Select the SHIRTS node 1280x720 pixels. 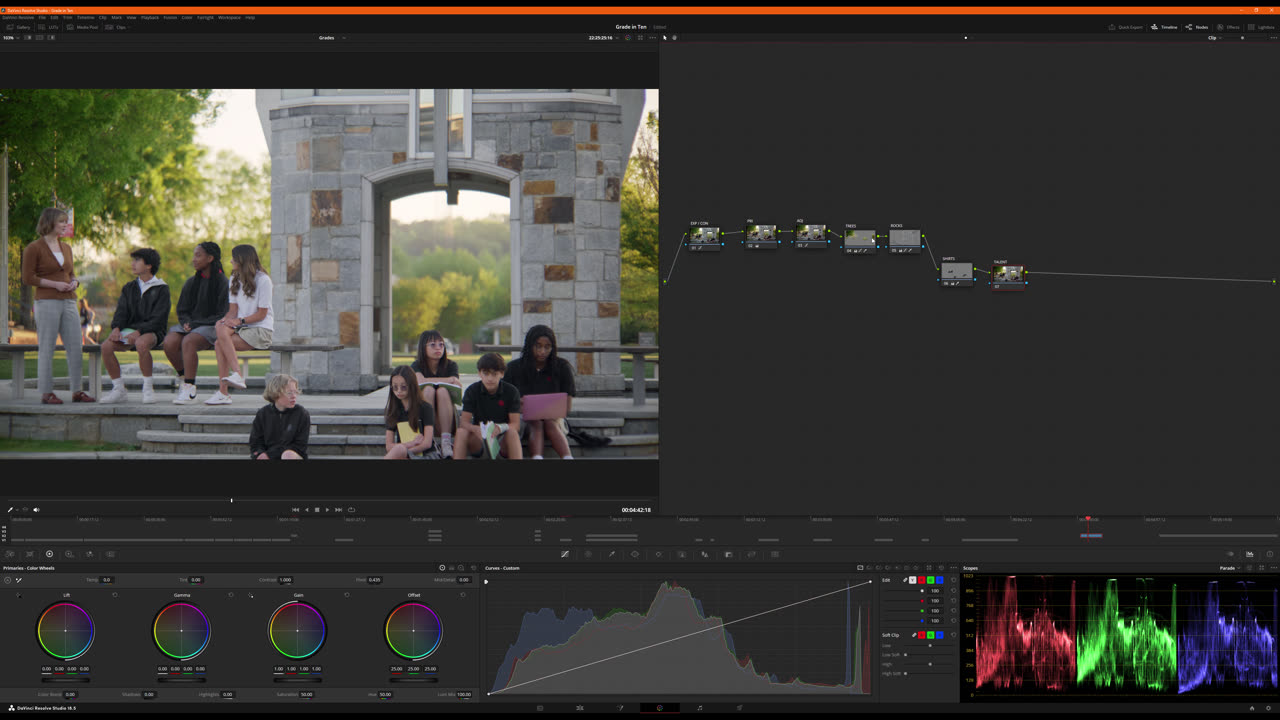[957, 272]
